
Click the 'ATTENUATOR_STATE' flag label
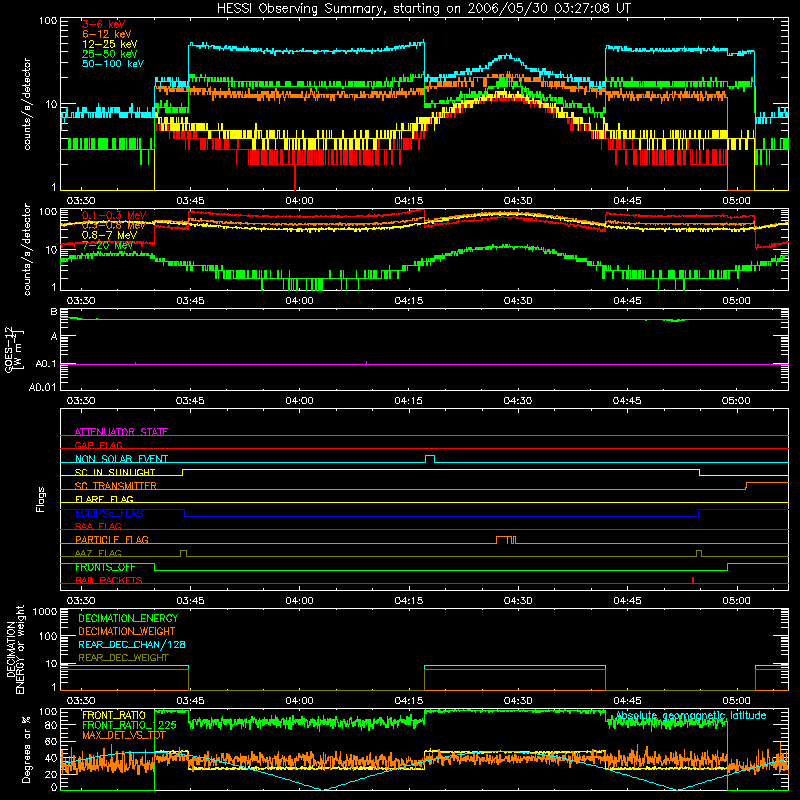[x=121, y=432]
